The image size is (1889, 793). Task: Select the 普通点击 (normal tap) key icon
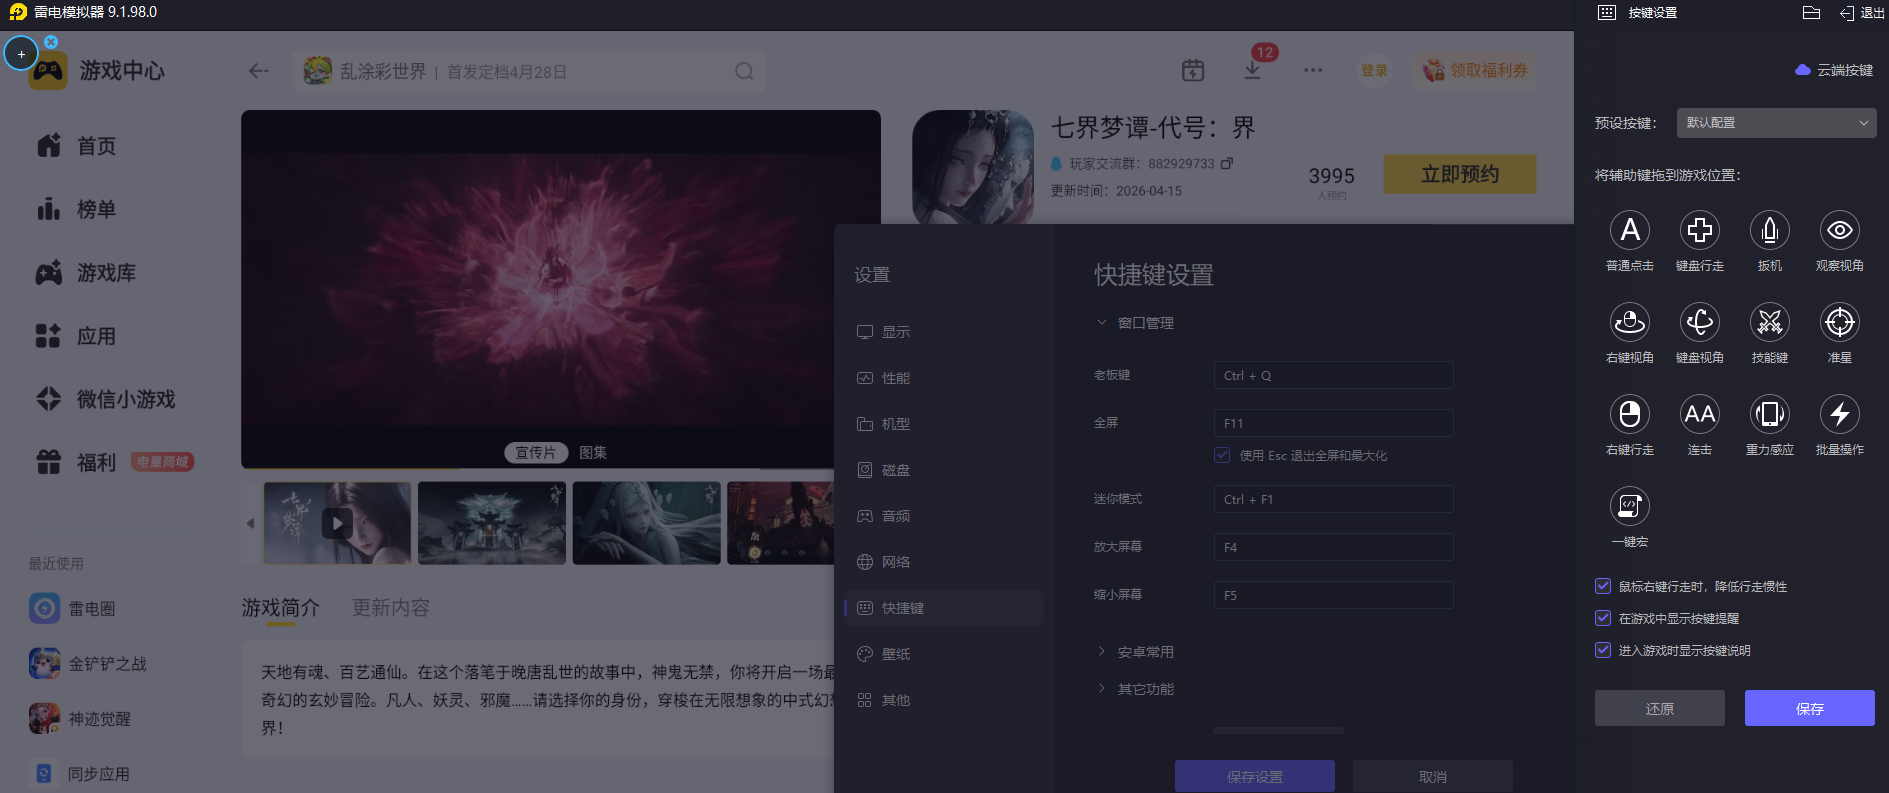click(x=1629, y=231)
